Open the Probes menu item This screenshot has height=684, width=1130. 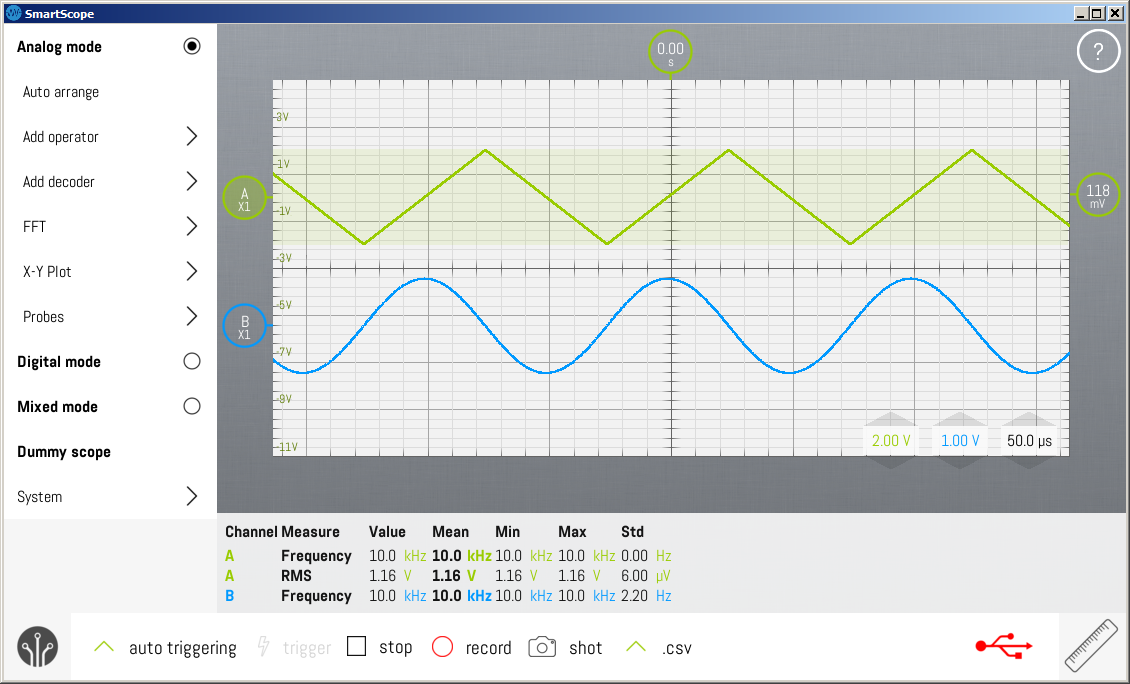[110, 316]
